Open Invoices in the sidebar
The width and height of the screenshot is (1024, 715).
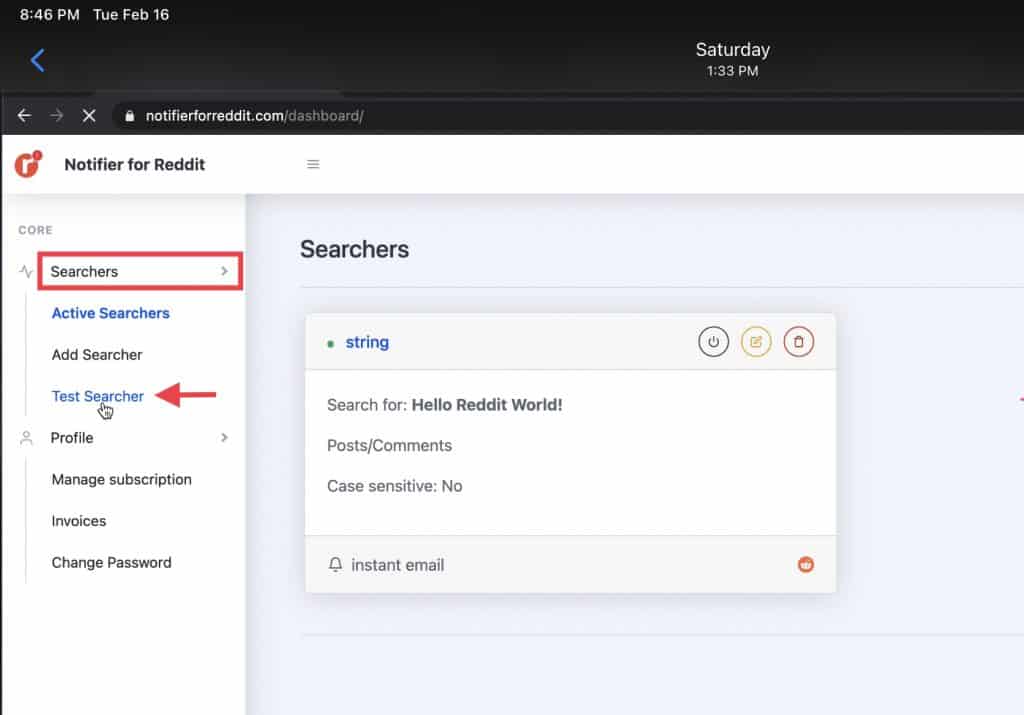[78, 521]
